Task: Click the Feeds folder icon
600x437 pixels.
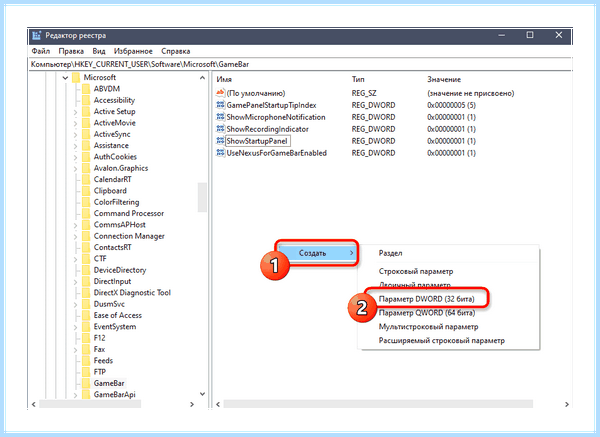Action: click(x=86, y=360)
